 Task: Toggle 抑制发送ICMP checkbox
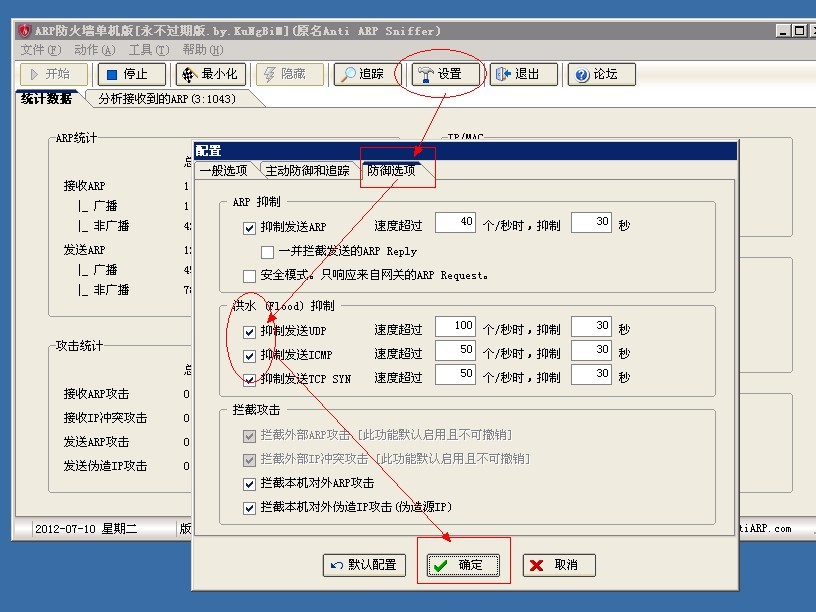click(249, 356)
